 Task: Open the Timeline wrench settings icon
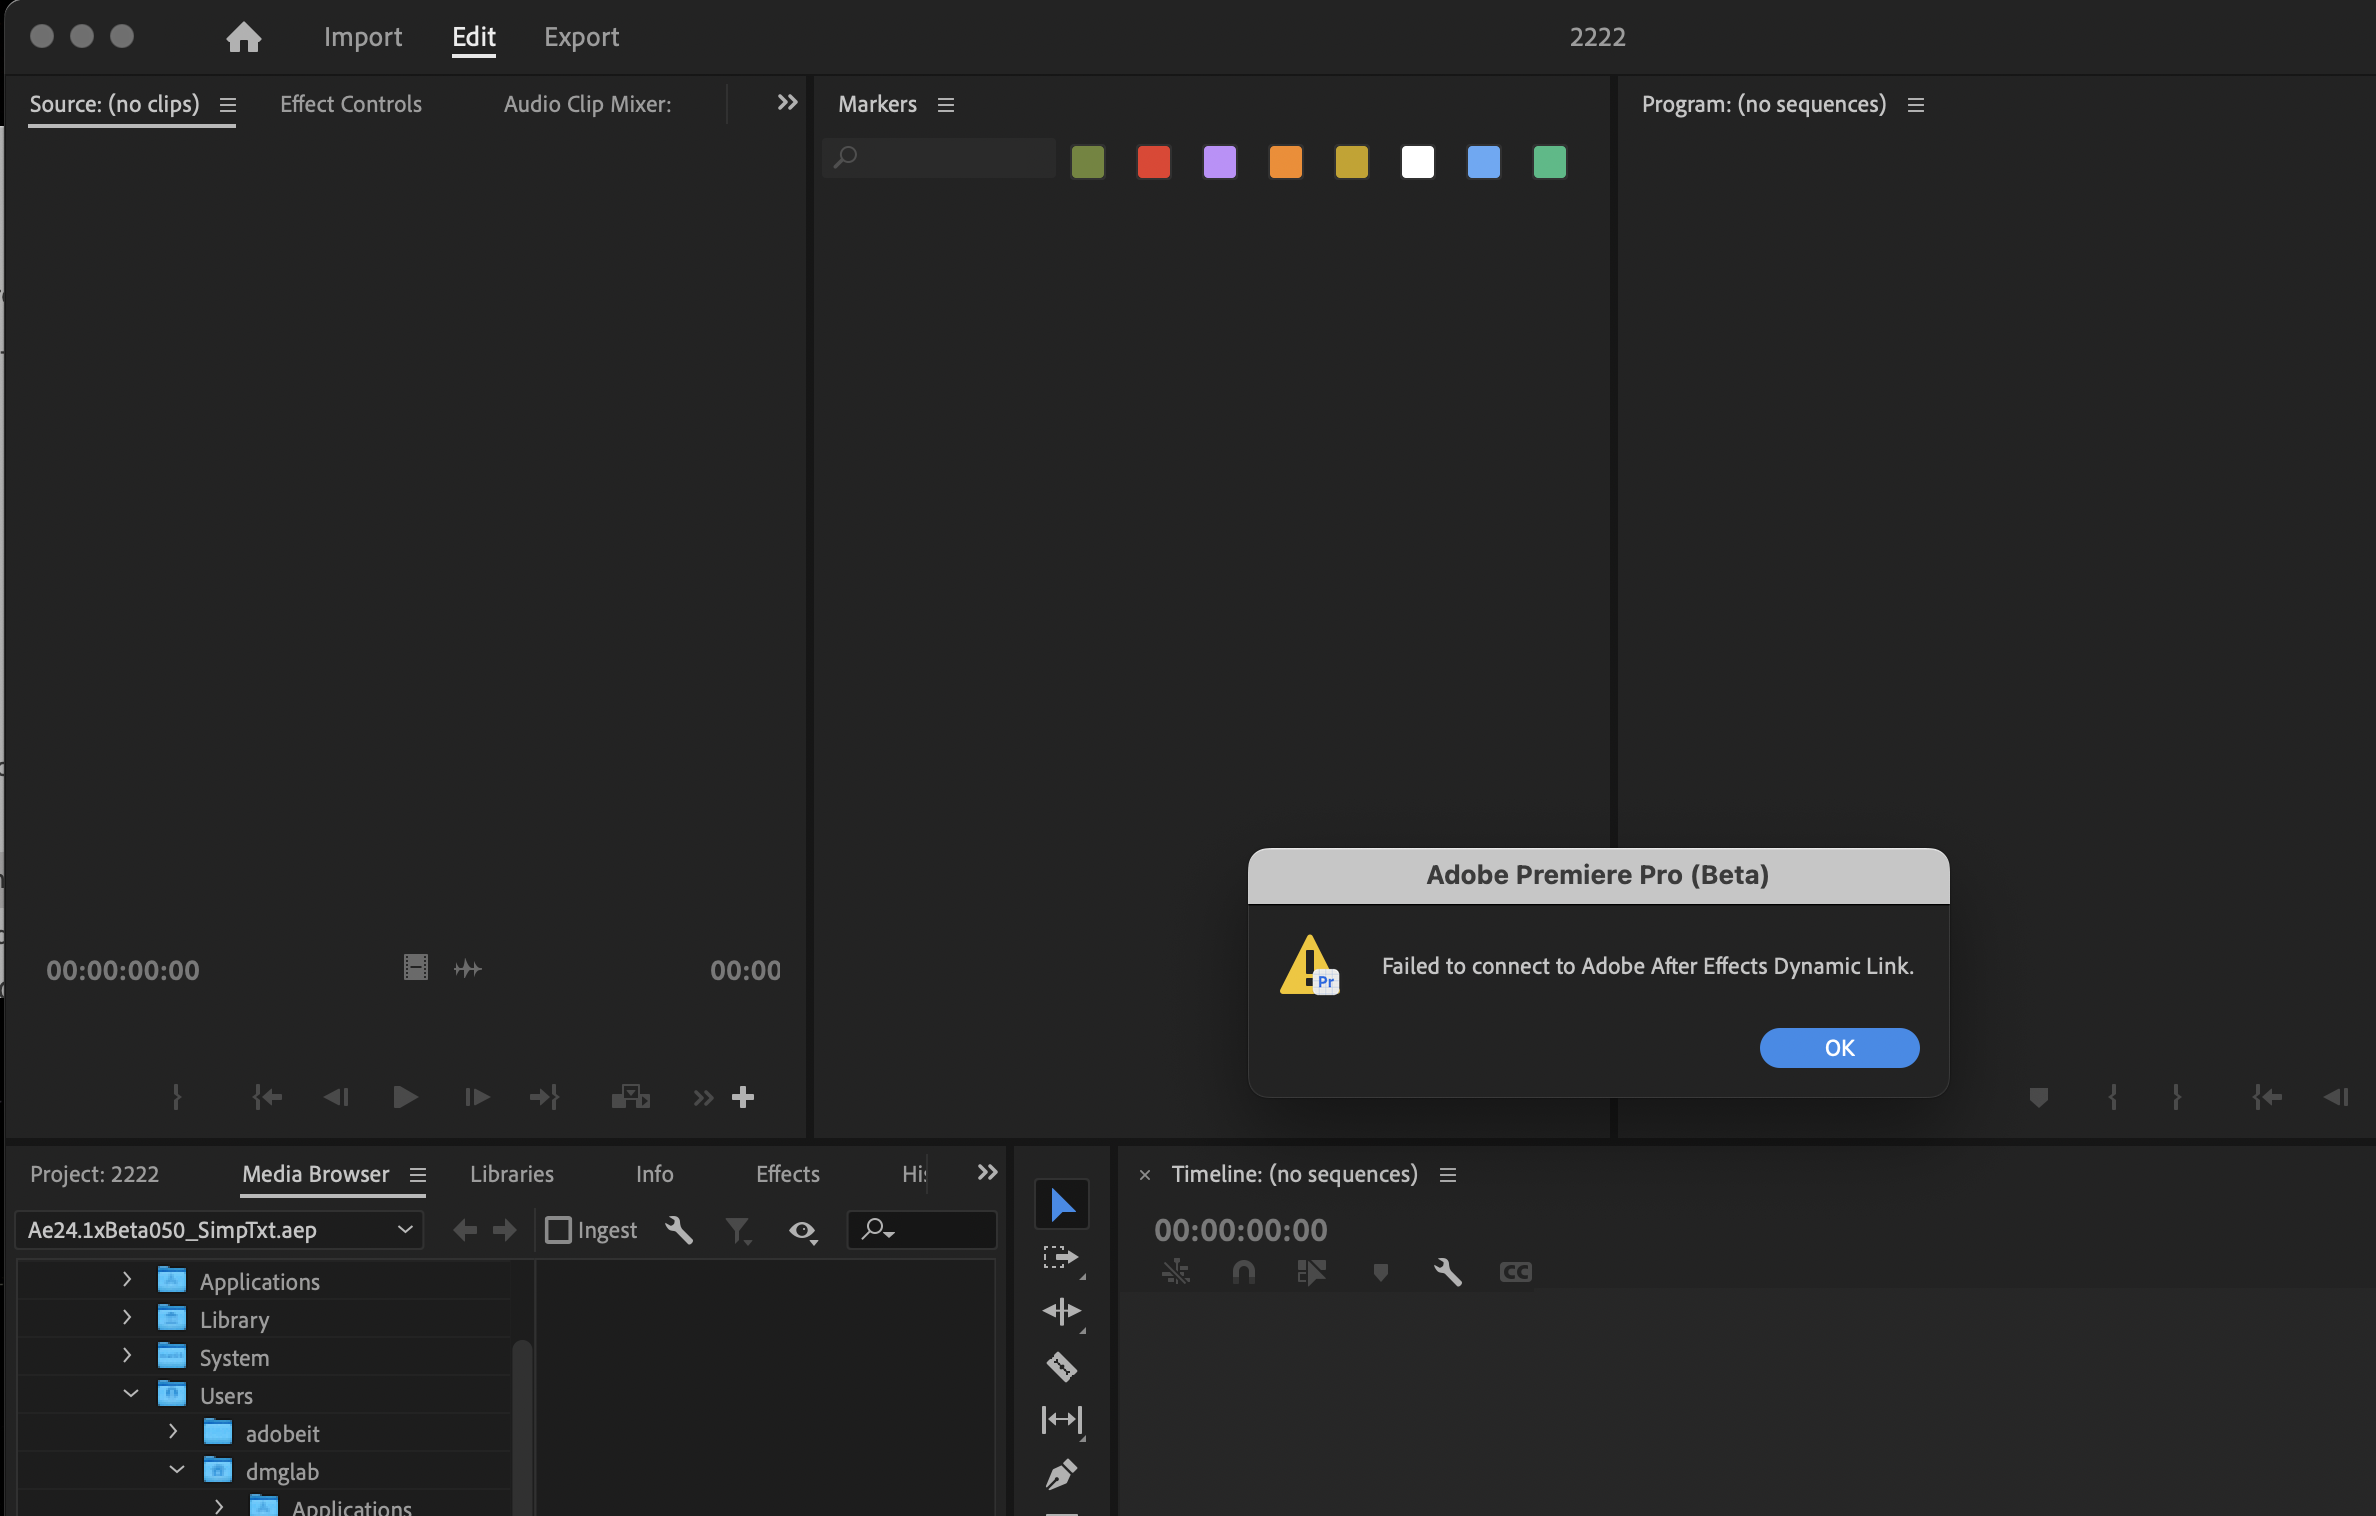click(x=1448, y=1272)
